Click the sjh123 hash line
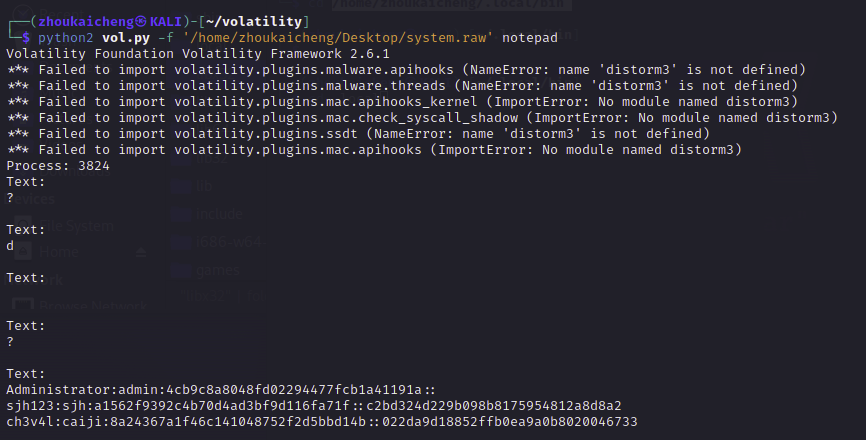Screen dimensions: 866x440 [x=314, y=405]
